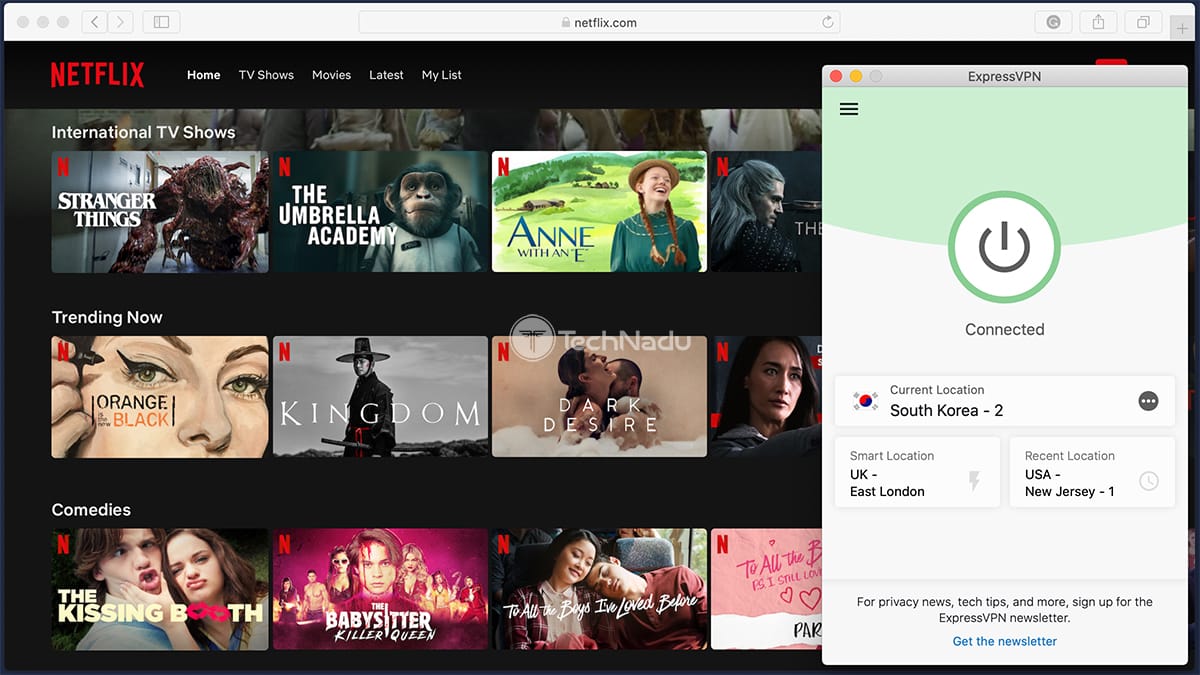Open The Kissing Booth thumbnail
This screenshot has height=675, width=1200.
pos(160,590)
